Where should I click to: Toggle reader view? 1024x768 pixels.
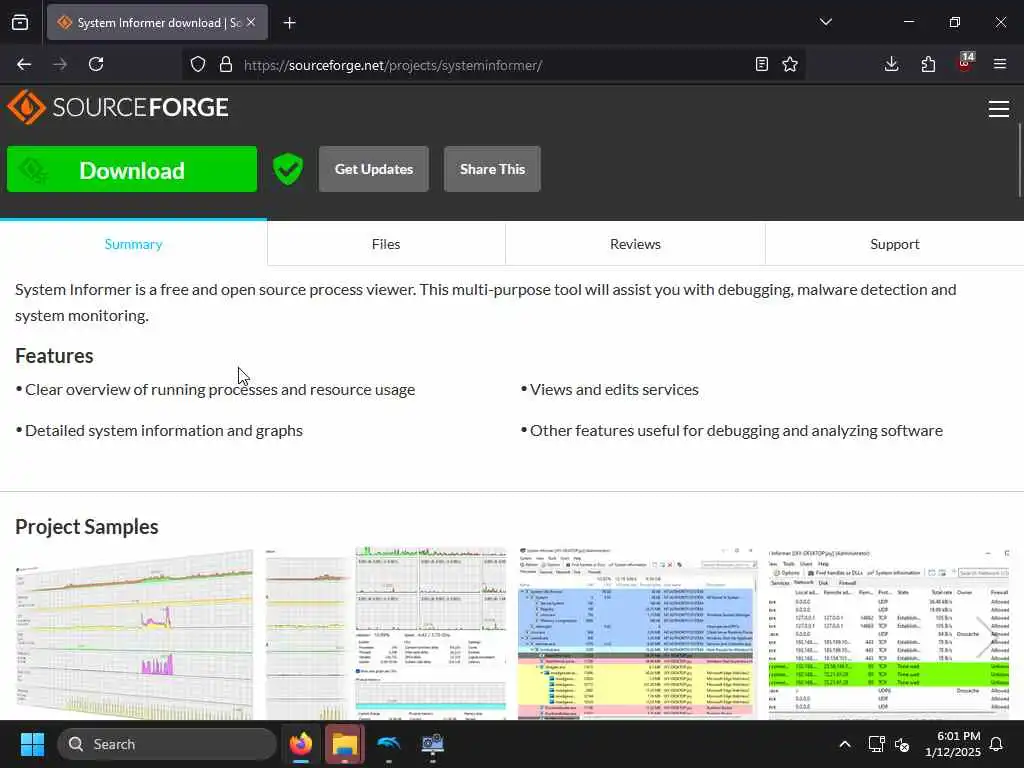(761, 64)
